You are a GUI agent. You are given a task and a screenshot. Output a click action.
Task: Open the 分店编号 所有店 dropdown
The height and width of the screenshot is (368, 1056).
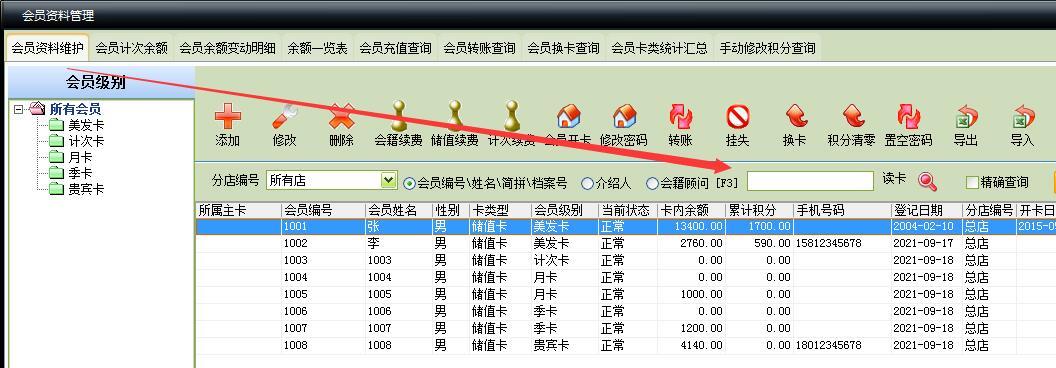click(388, 180)
